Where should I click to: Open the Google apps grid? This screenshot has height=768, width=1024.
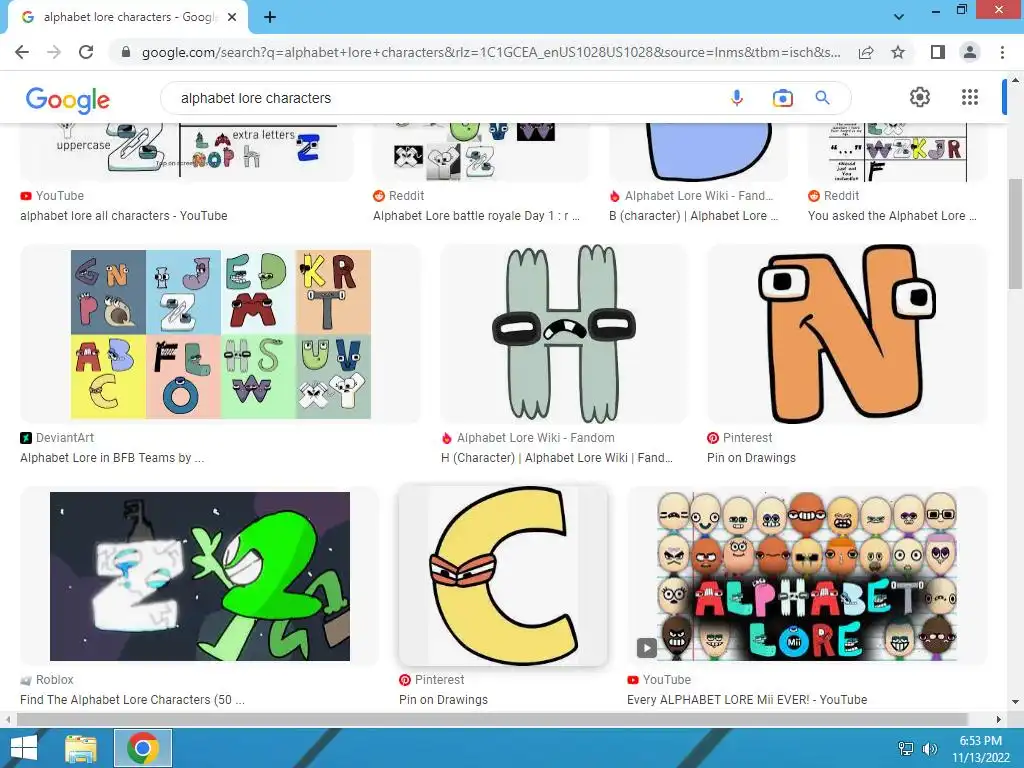click(x=970, y=97)
